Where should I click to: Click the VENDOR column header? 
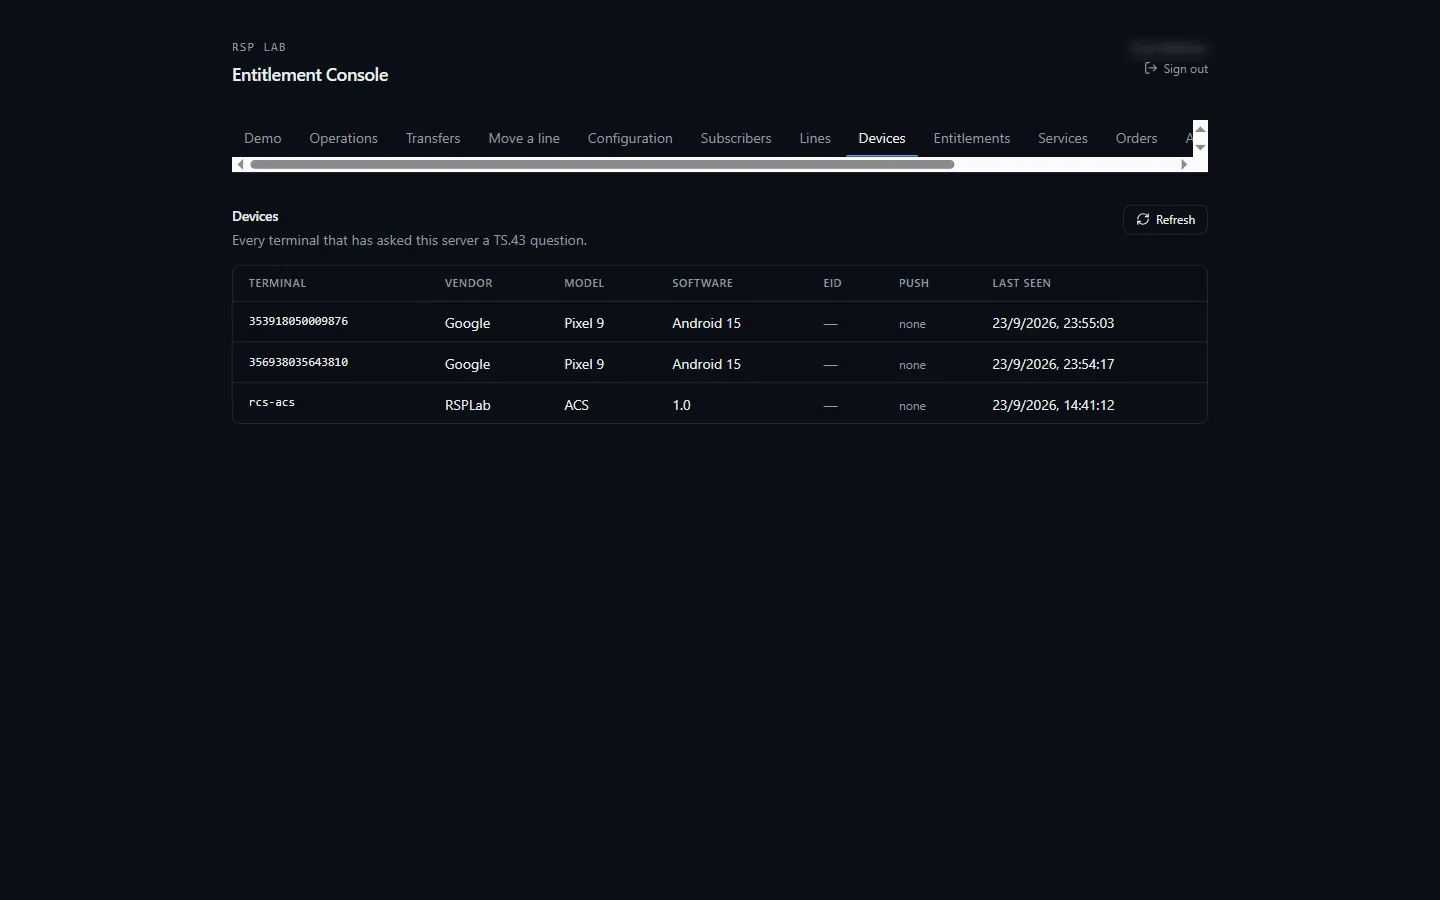point(468,283)
